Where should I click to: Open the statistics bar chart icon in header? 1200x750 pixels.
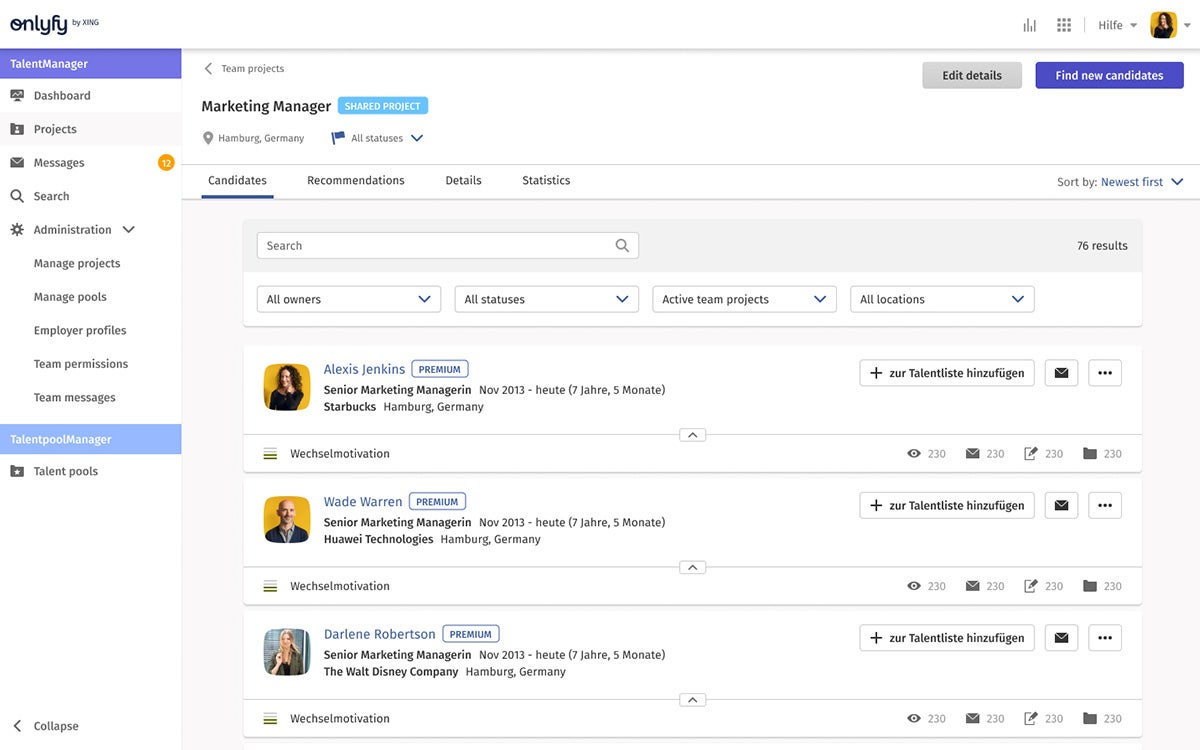1029,24
